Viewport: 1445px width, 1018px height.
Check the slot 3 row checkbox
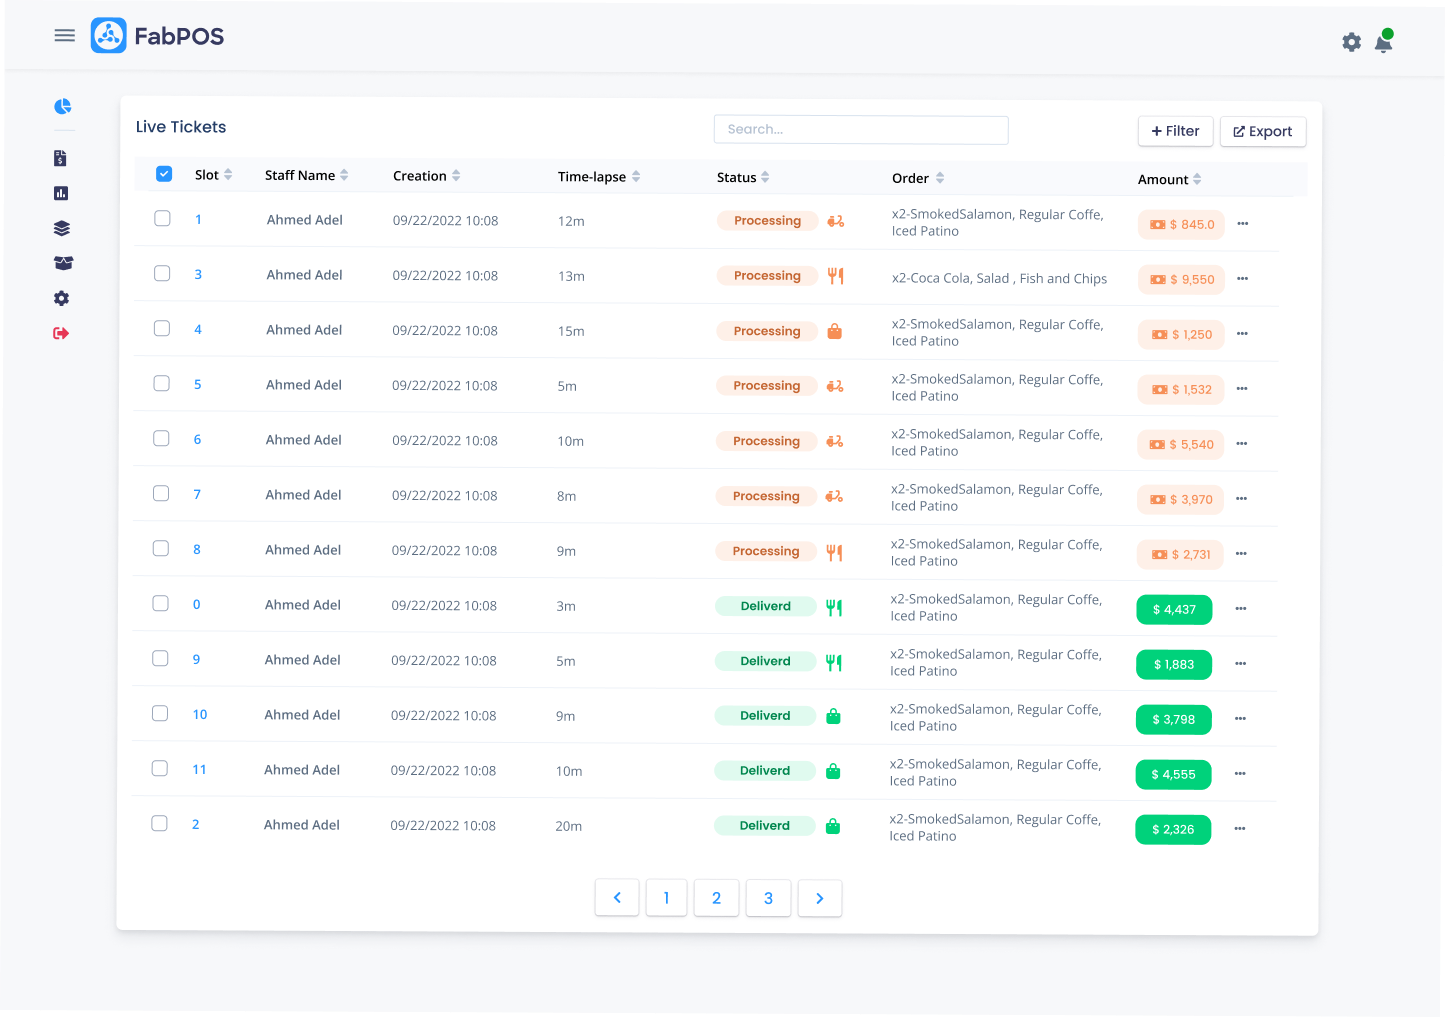click(x=162, y=273)
